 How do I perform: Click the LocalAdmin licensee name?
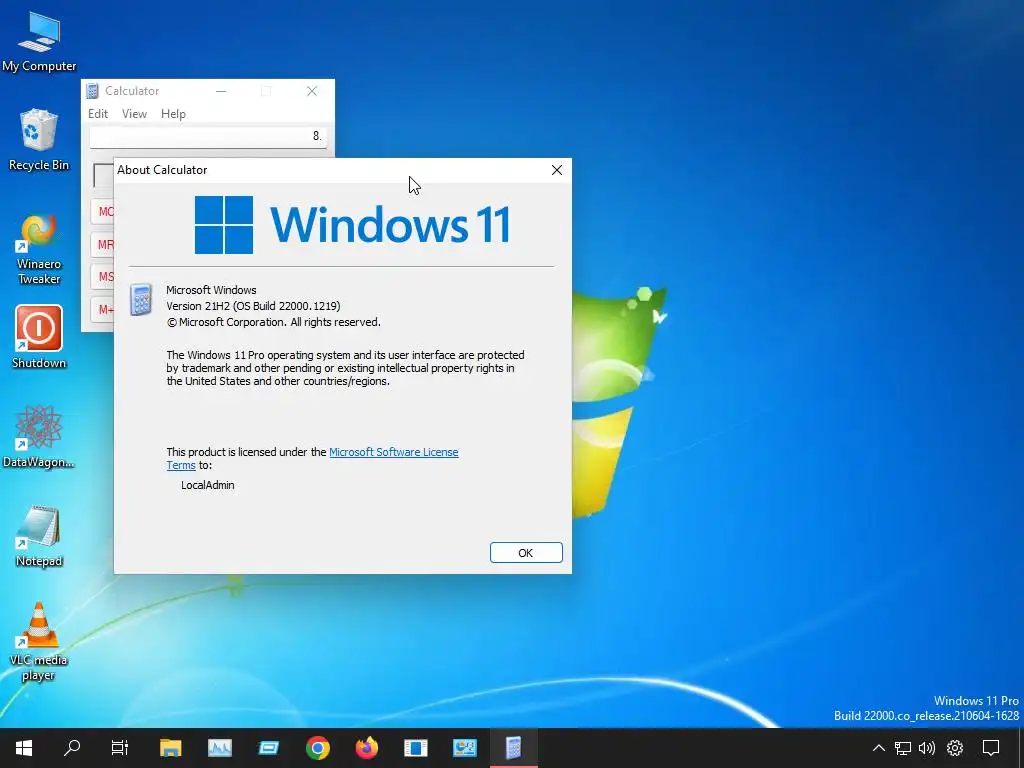tap(208, 485)
